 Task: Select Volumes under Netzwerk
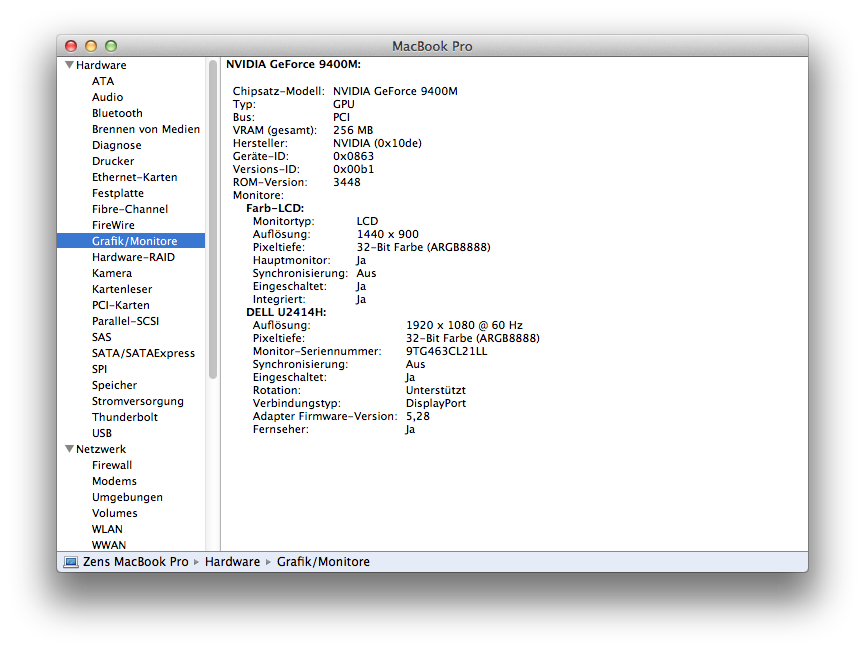[x=114, y=513]
